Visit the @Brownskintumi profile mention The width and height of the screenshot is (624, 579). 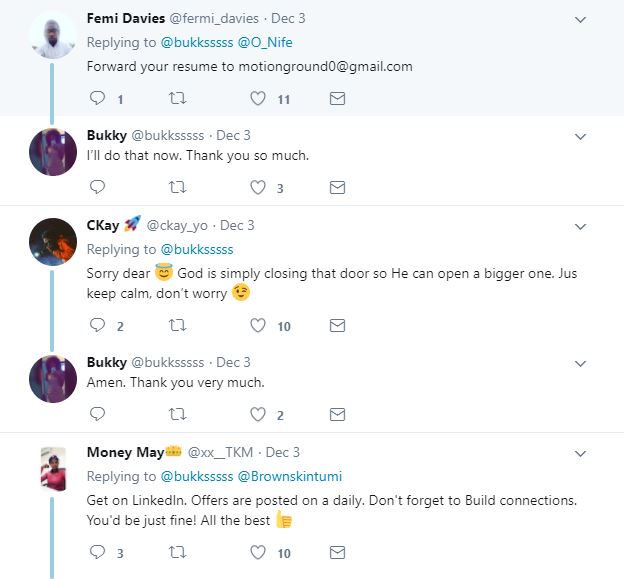click(292, 476)
